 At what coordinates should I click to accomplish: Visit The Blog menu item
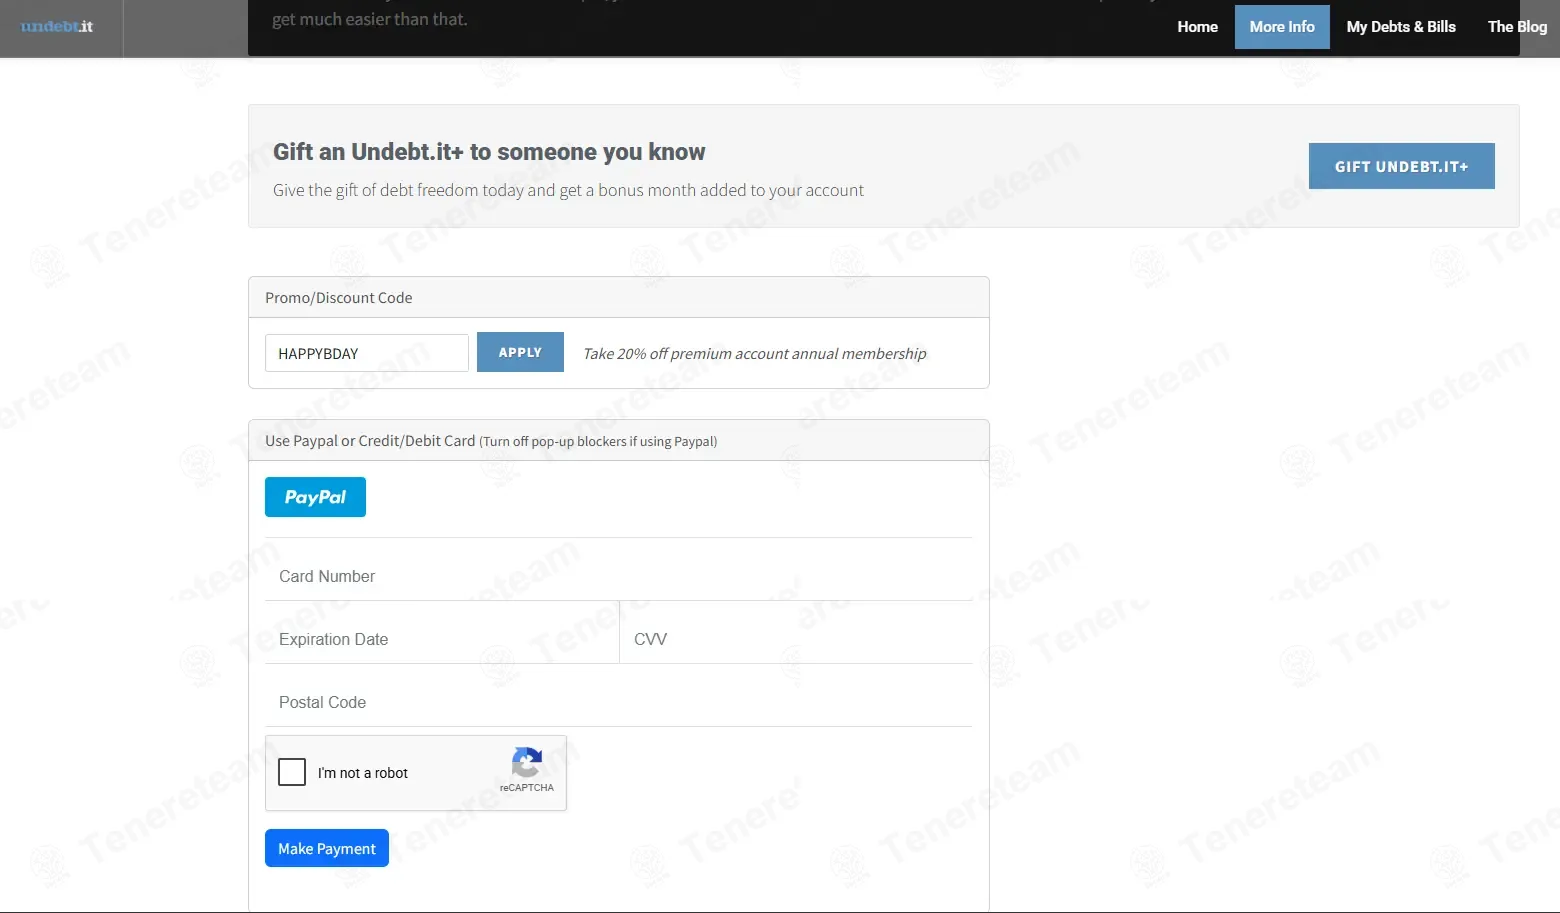tap(1517, 27)
